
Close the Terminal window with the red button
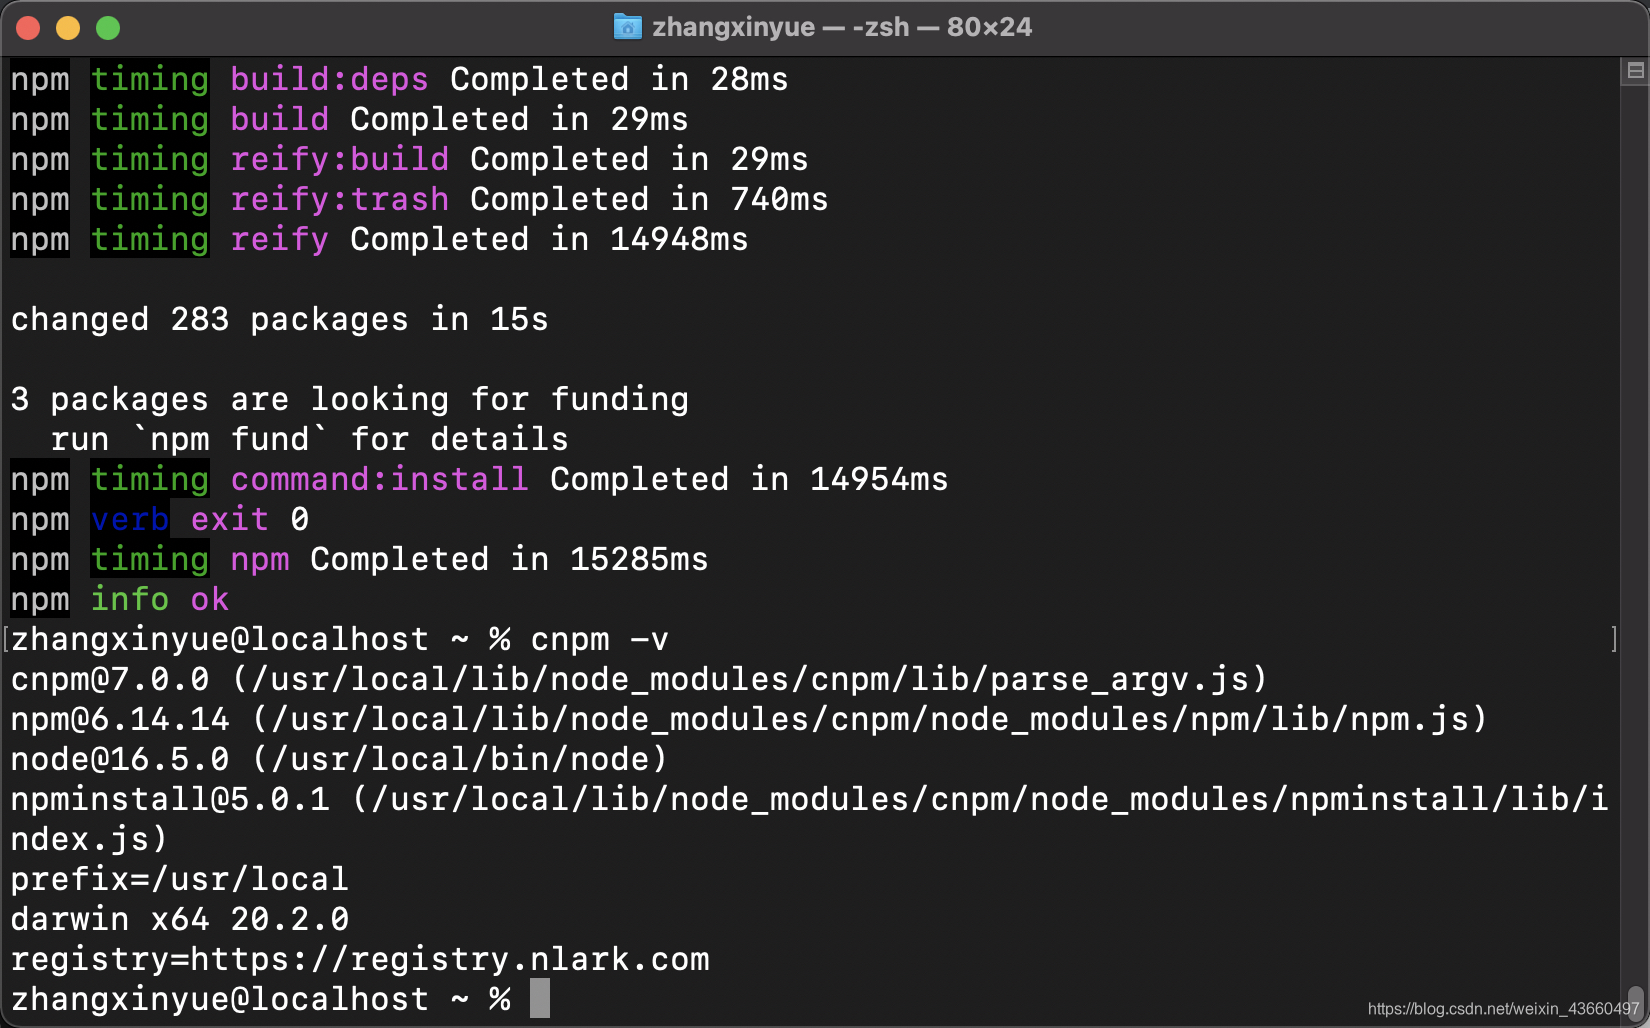coord(28,28)
